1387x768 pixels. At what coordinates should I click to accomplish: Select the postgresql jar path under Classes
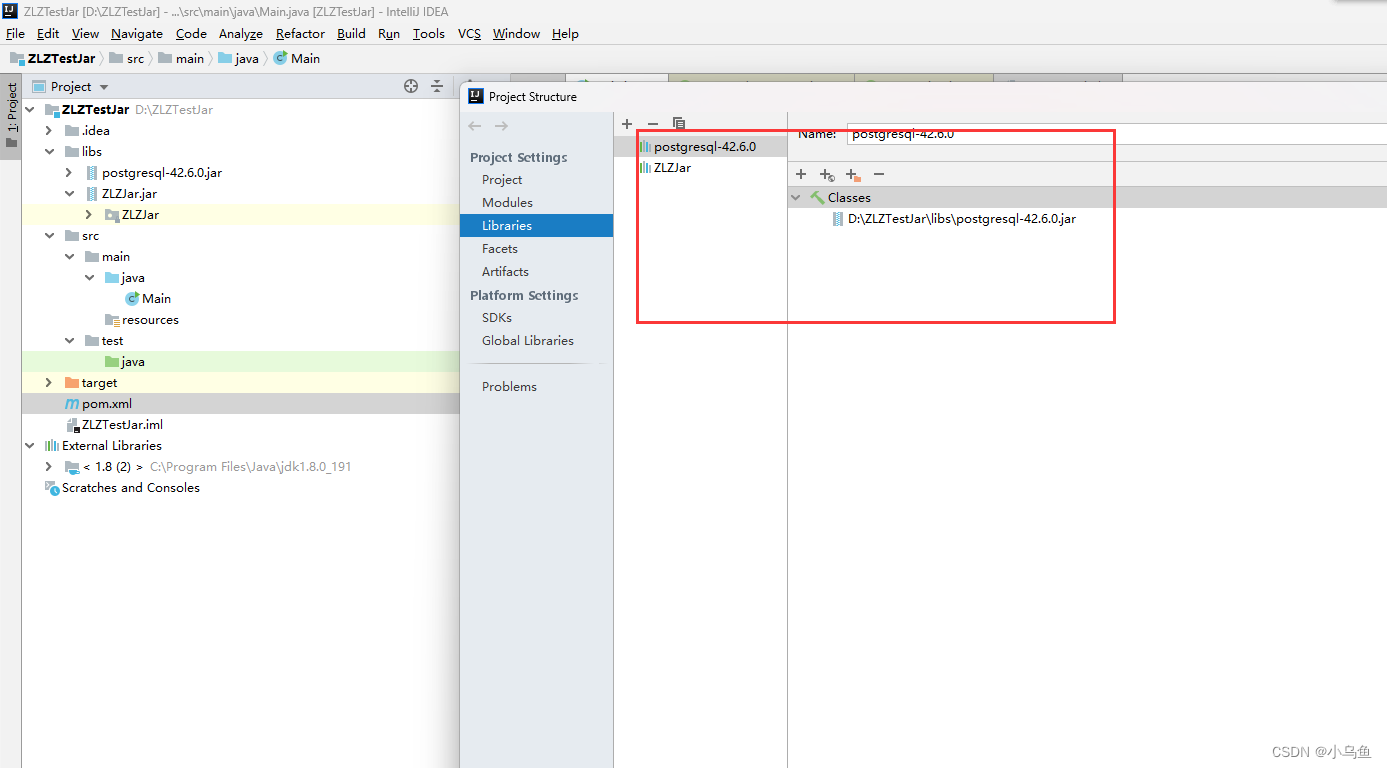[962, 219]
